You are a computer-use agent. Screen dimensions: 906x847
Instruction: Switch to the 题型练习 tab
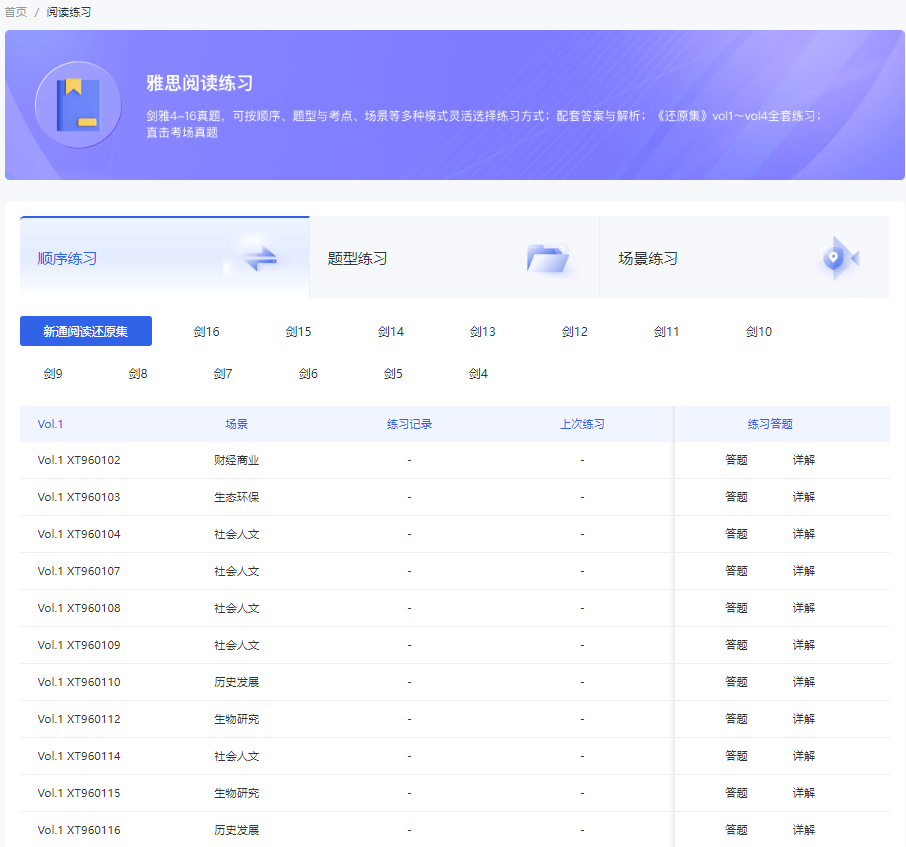455,258
